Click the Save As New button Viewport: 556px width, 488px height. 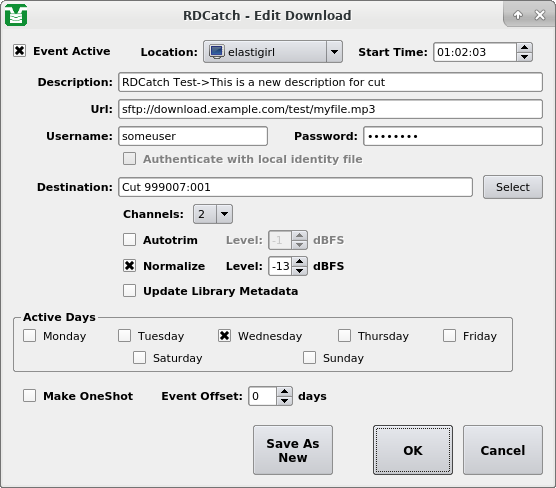pos(293,450)
